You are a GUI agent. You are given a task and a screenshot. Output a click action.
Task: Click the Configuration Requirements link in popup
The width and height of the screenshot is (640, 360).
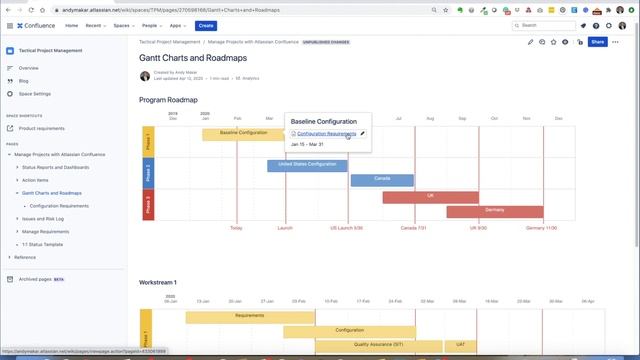point(327,134)
